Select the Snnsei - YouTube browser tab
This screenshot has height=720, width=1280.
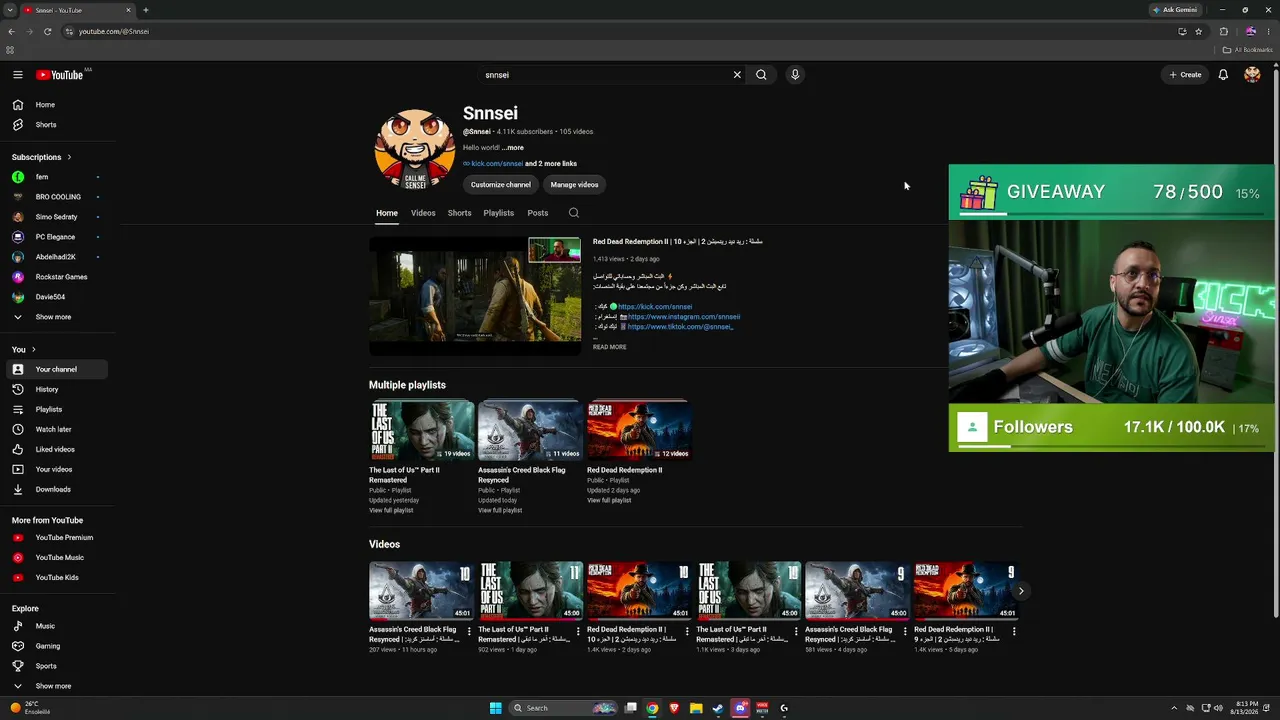tap(78, 10)
